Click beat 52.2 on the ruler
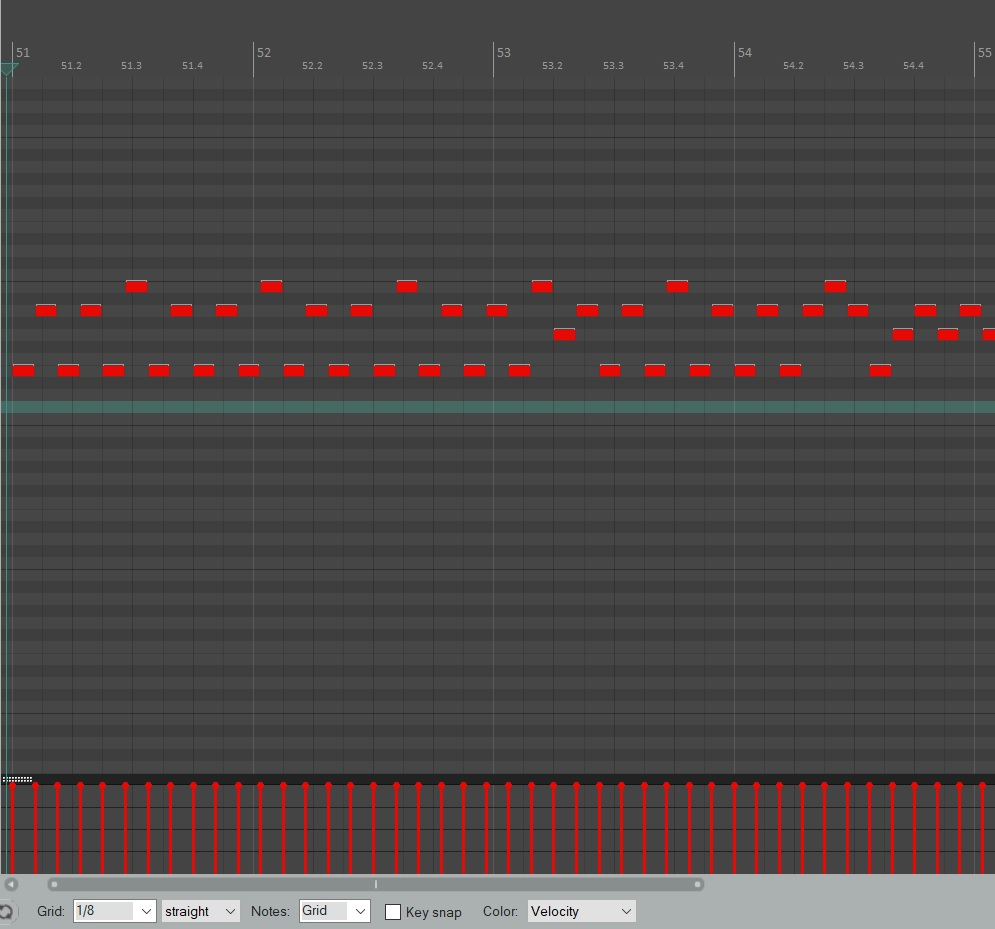 pos(312,65)
